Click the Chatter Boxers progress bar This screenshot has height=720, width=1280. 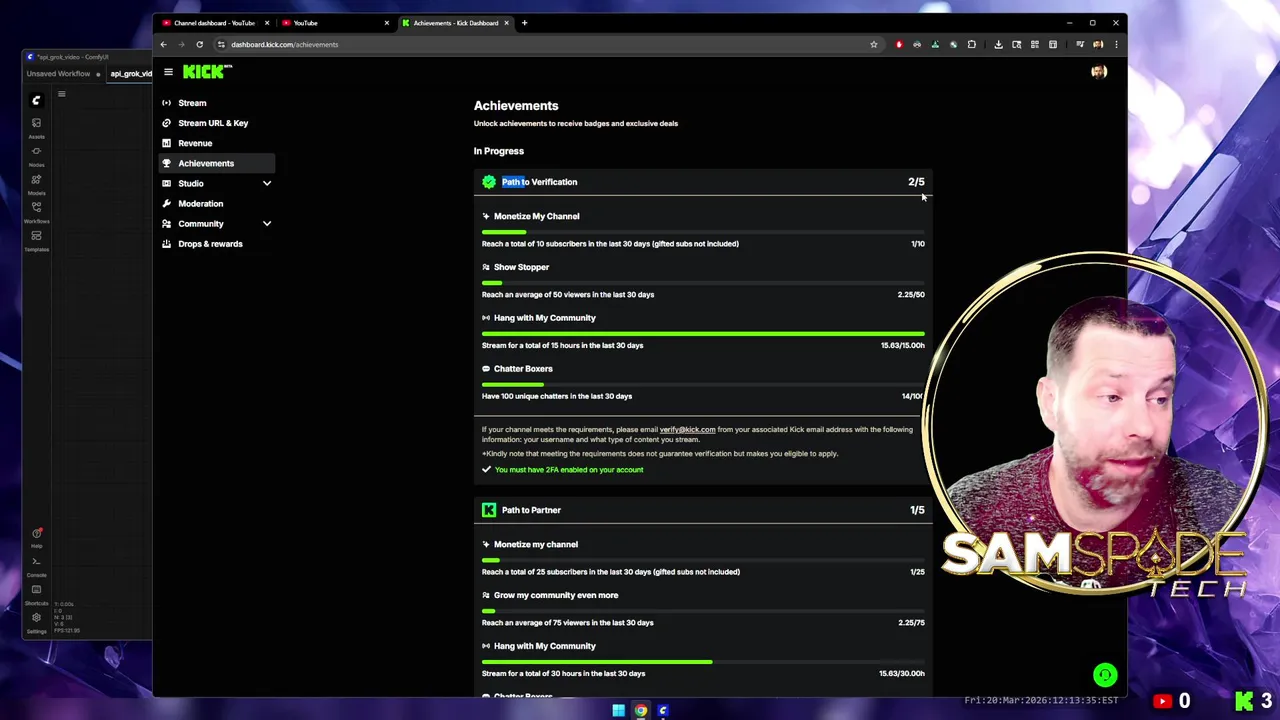[703, 384]
